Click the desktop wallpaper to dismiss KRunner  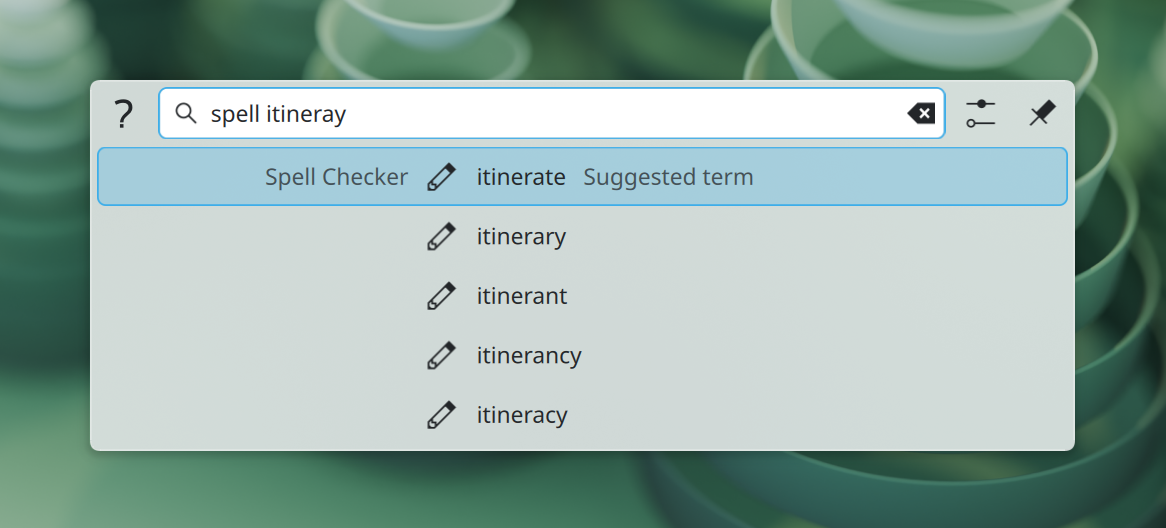pyautogui.click(x=580, y=492)
